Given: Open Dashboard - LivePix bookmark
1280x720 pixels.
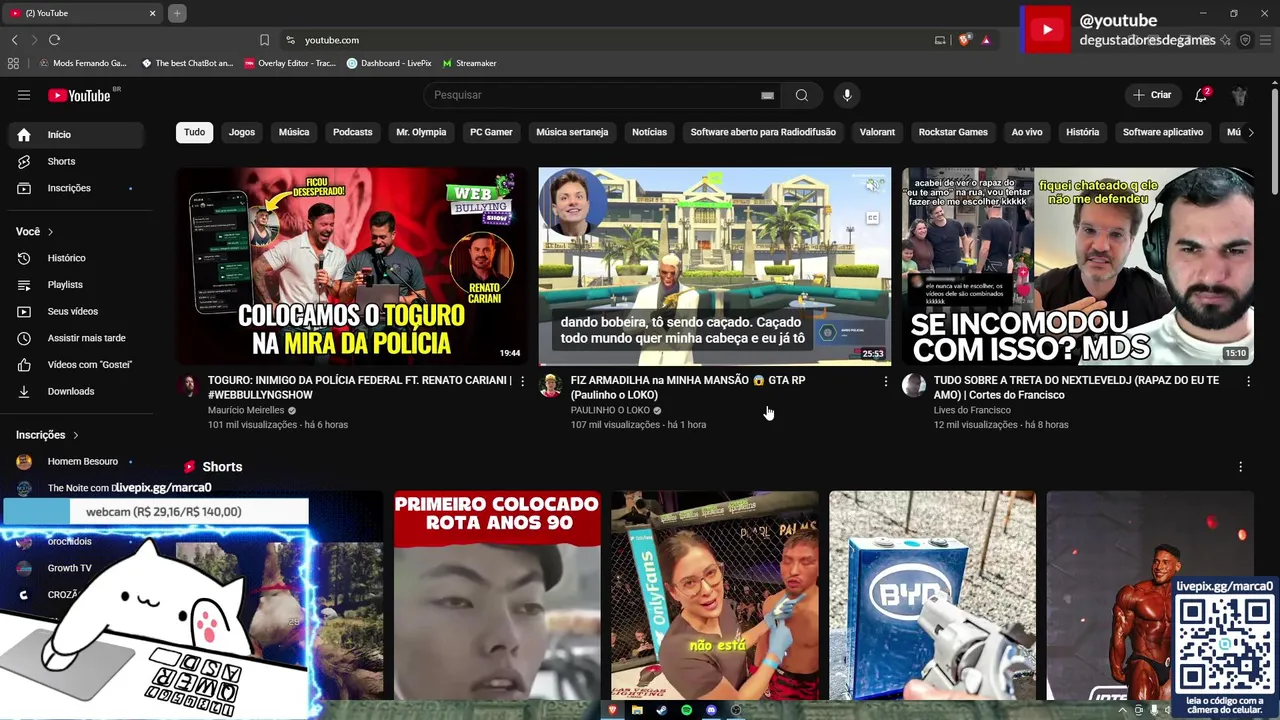Looking at the screenshot, I should pyautogui.click(x=389, y=63).
